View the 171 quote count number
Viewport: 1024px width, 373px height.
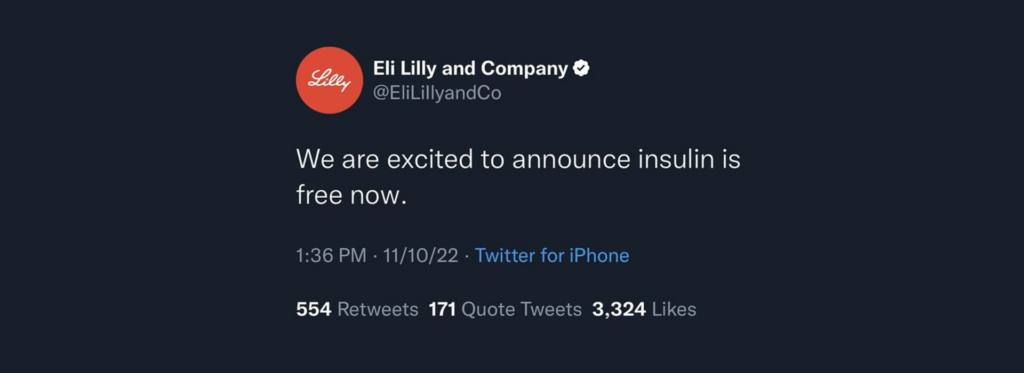pos(443,309)
